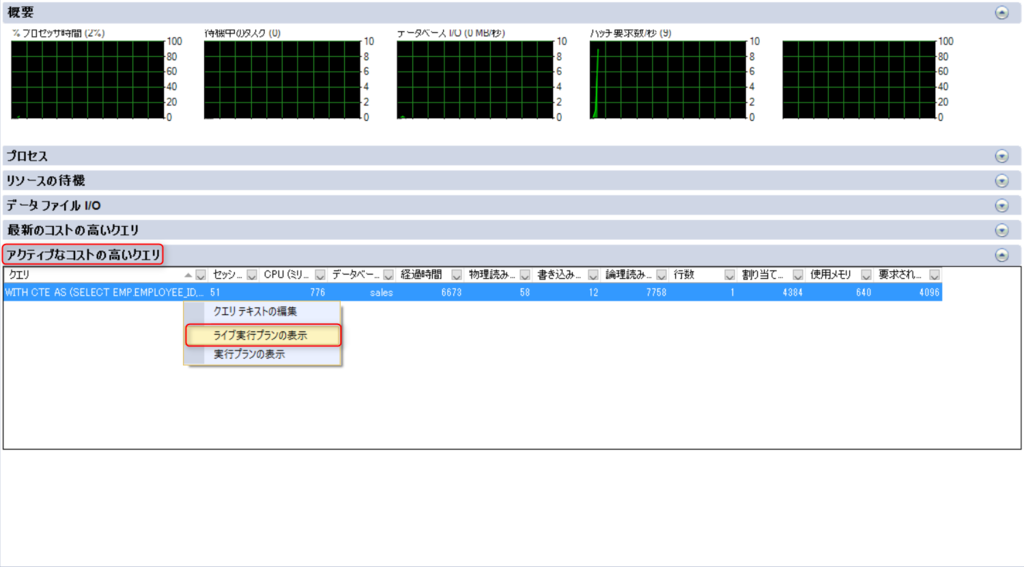The width and height of the screenshot is (1024, 567).
Task: Click the バッチ要求数/秒 graph
Action: tap(667, 80)
